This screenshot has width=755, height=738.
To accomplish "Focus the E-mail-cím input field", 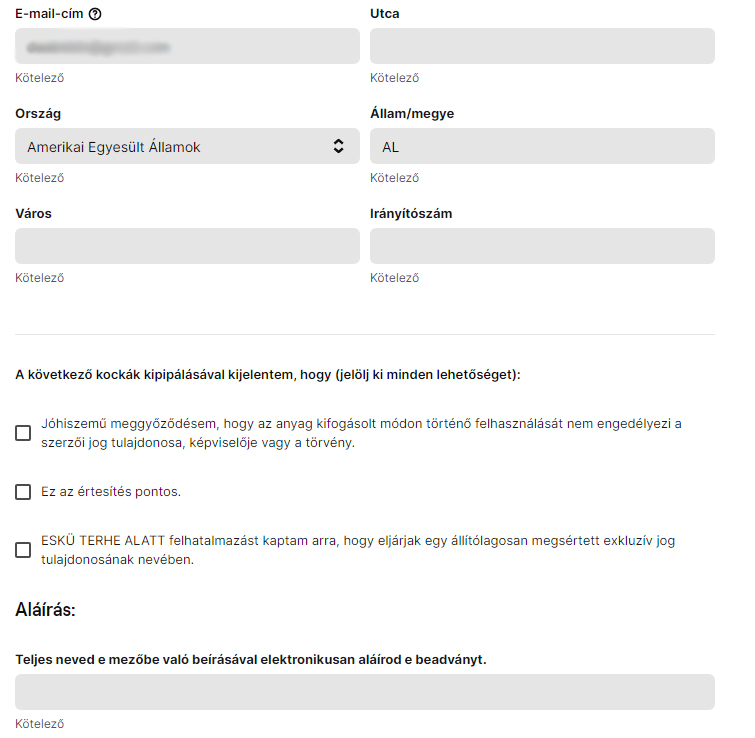I will [x=187, y=46].
